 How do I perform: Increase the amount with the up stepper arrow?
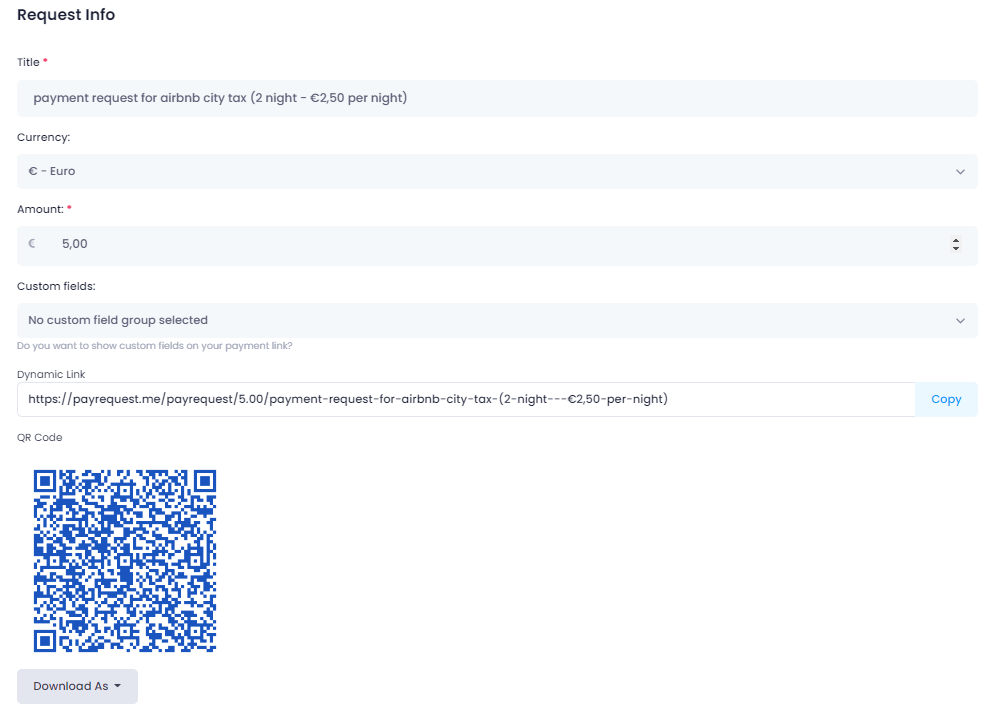[955, 240]
